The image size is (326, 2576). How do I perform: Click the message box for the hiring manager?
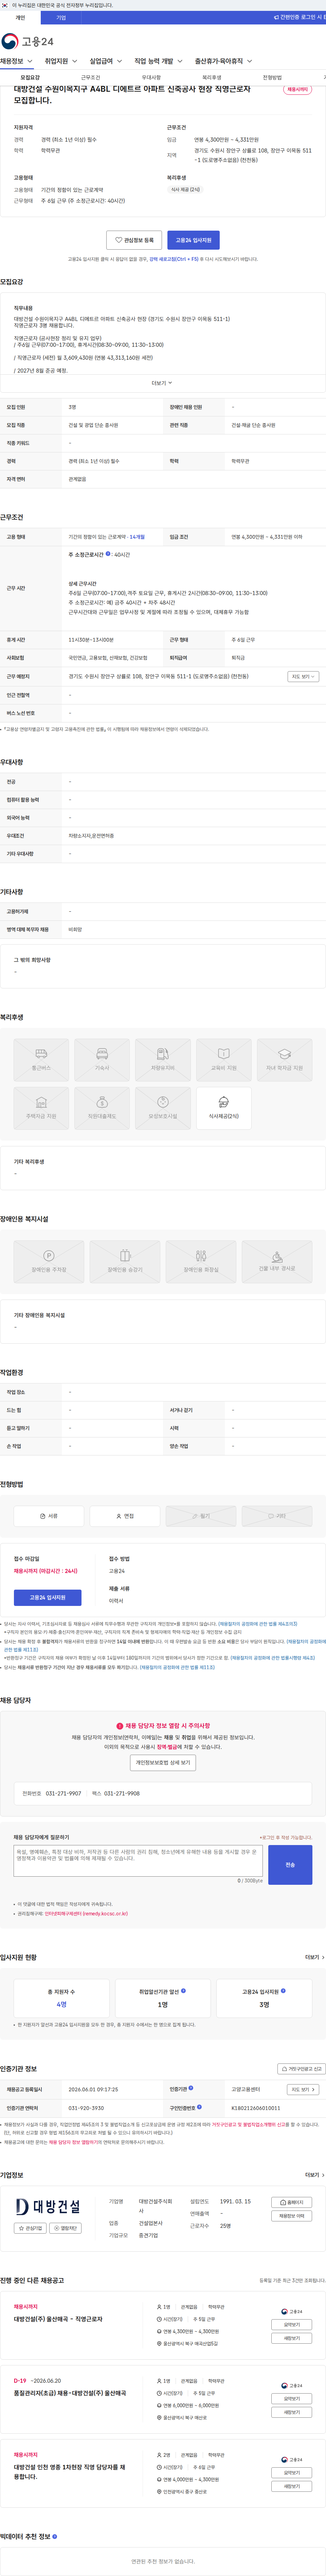[x=138, y=1861]
